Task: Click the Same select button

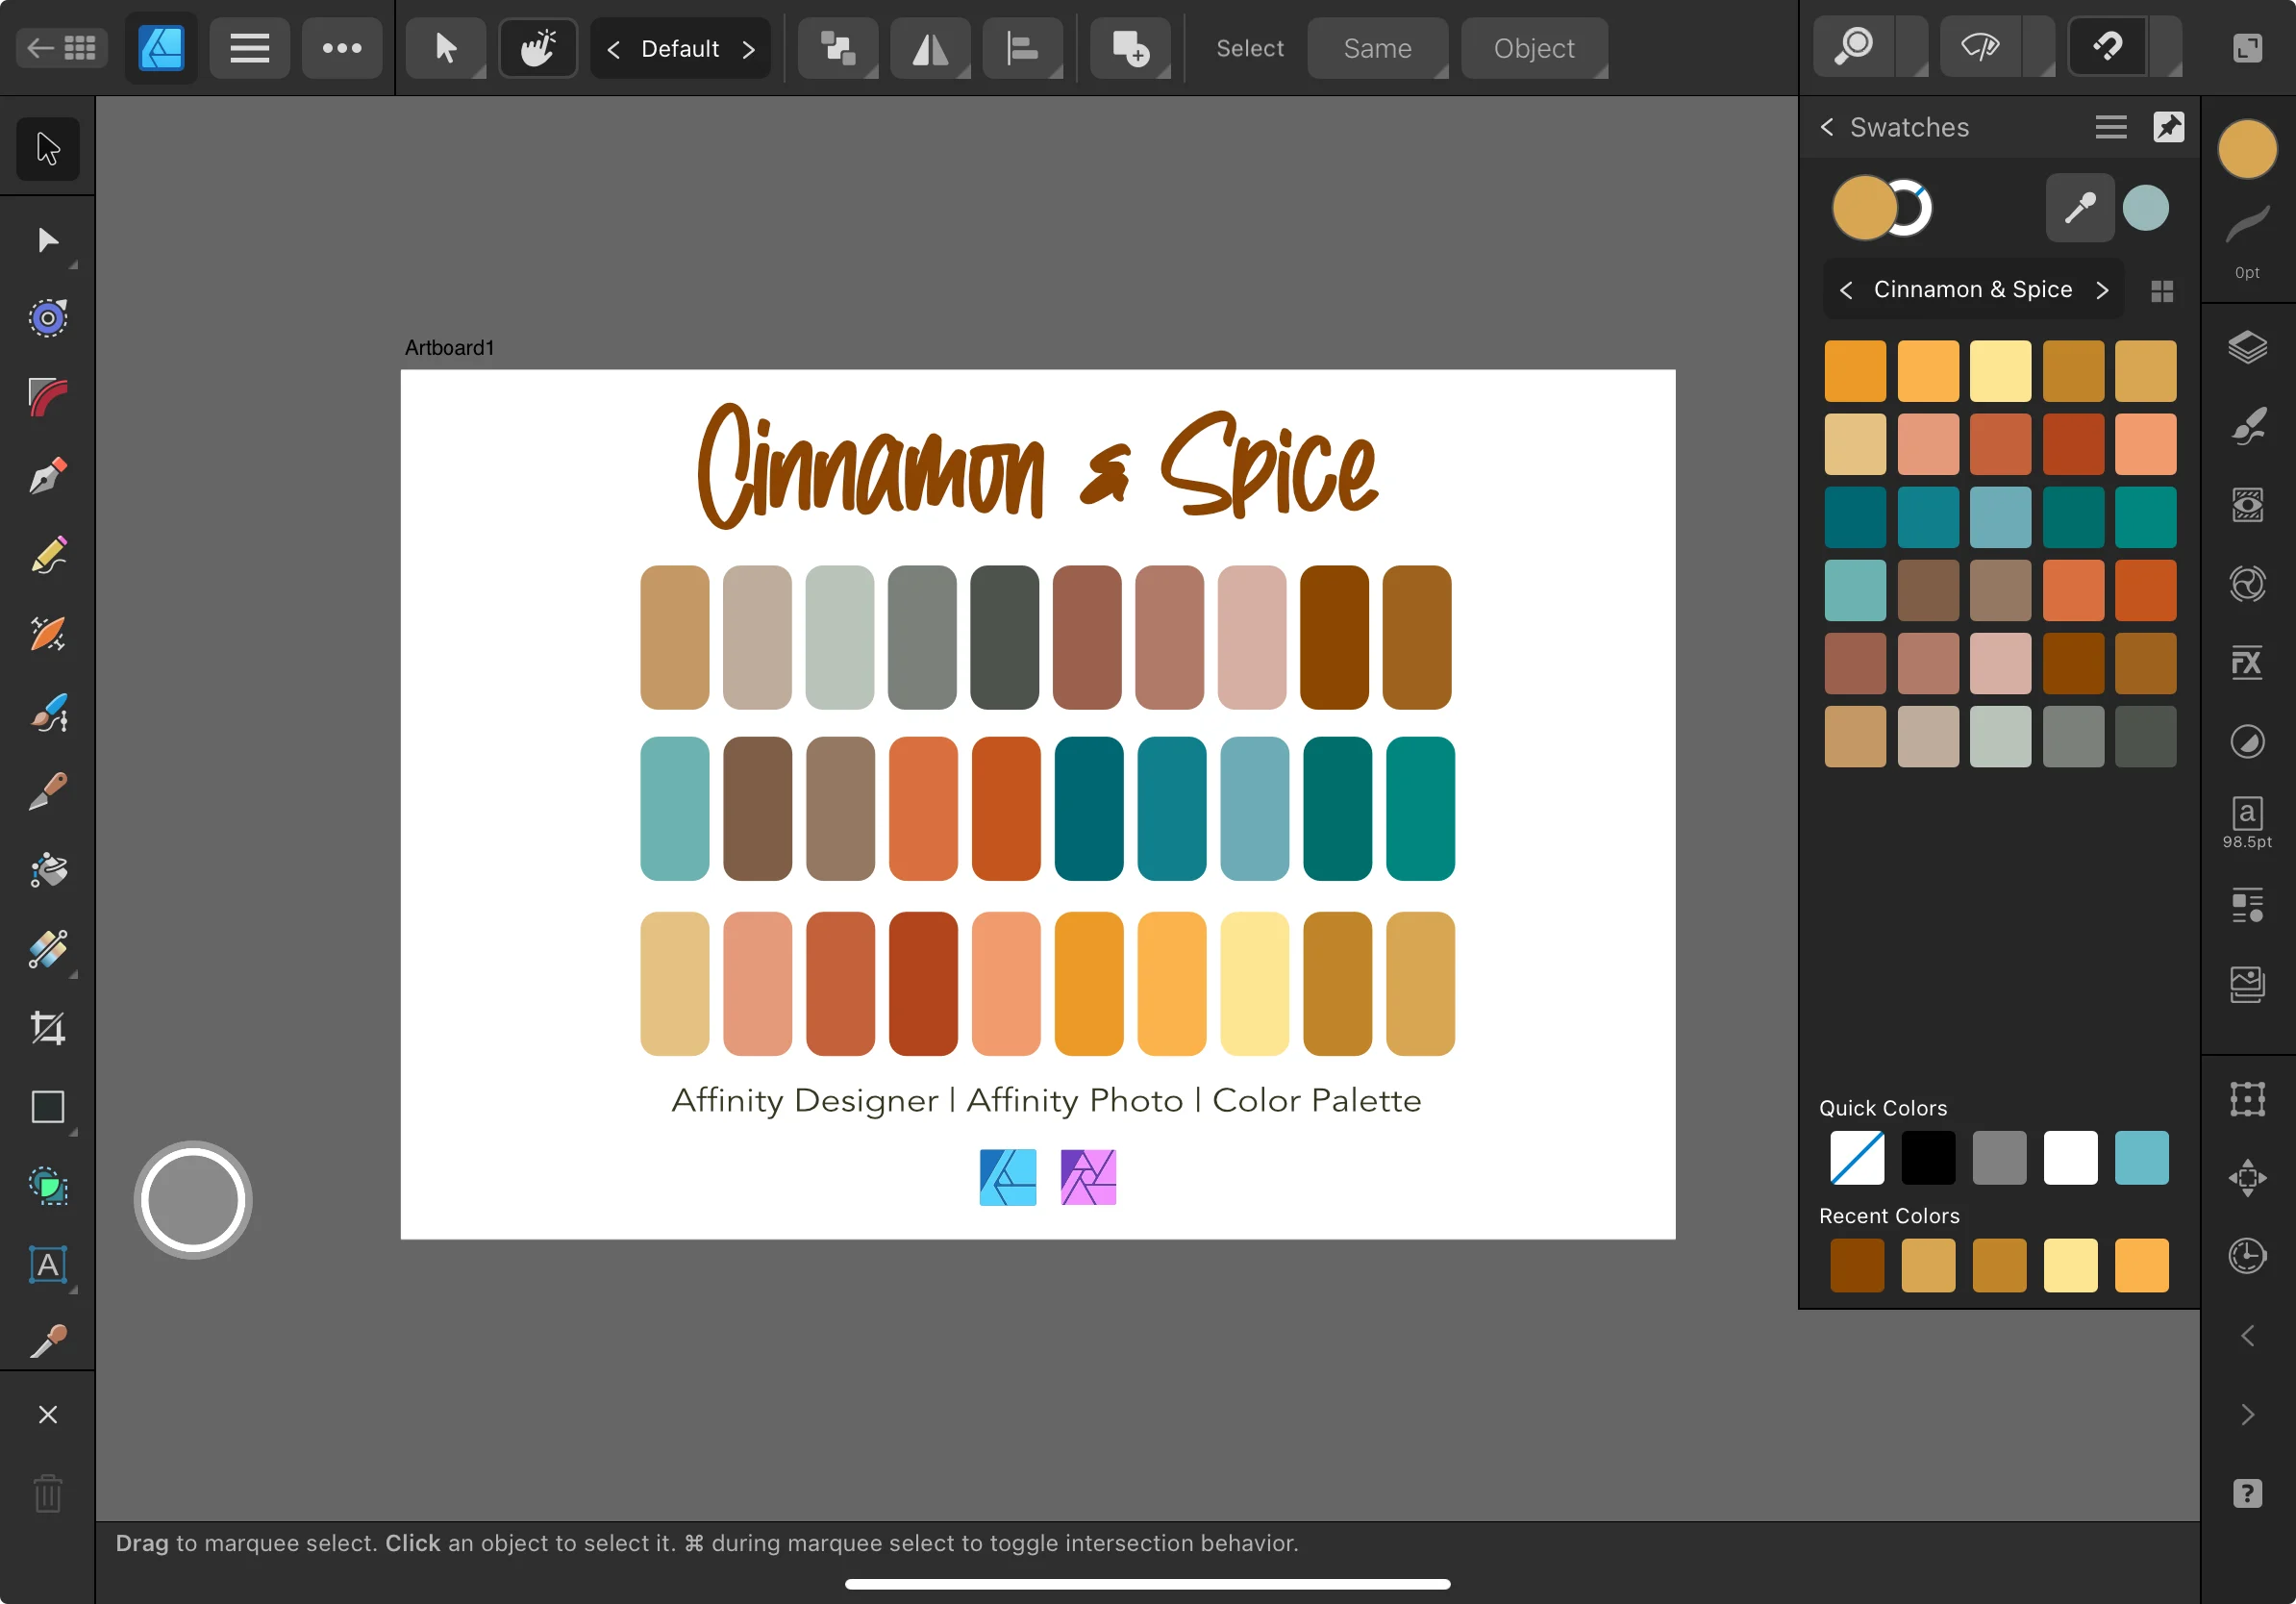Action: pos(1377,48)
